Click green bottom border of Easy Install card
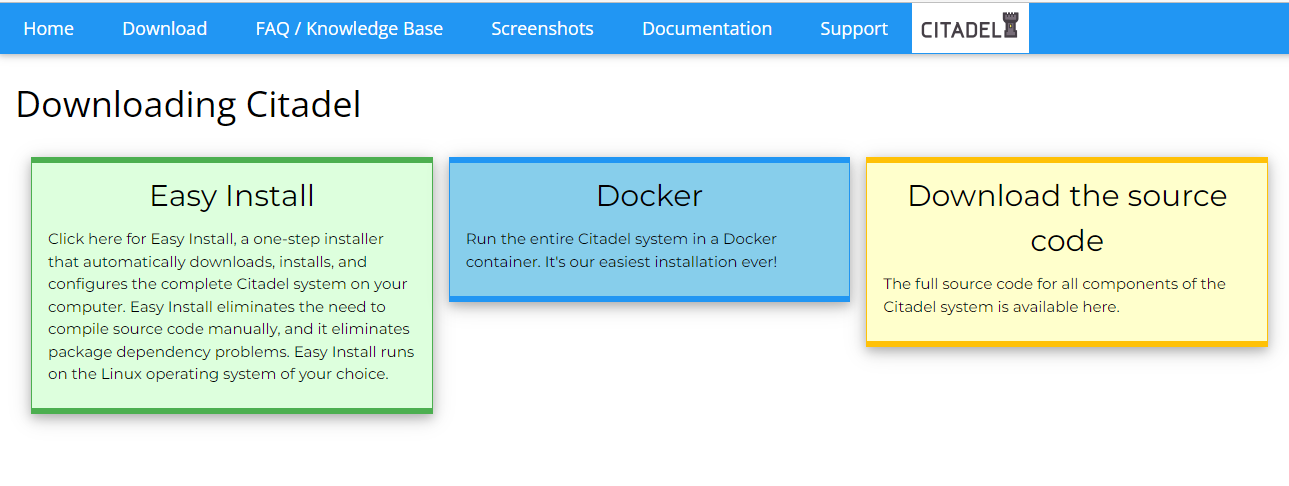The width and height of the screenshot is (1289, 486). pyautogui.click(x=232, y=410)
